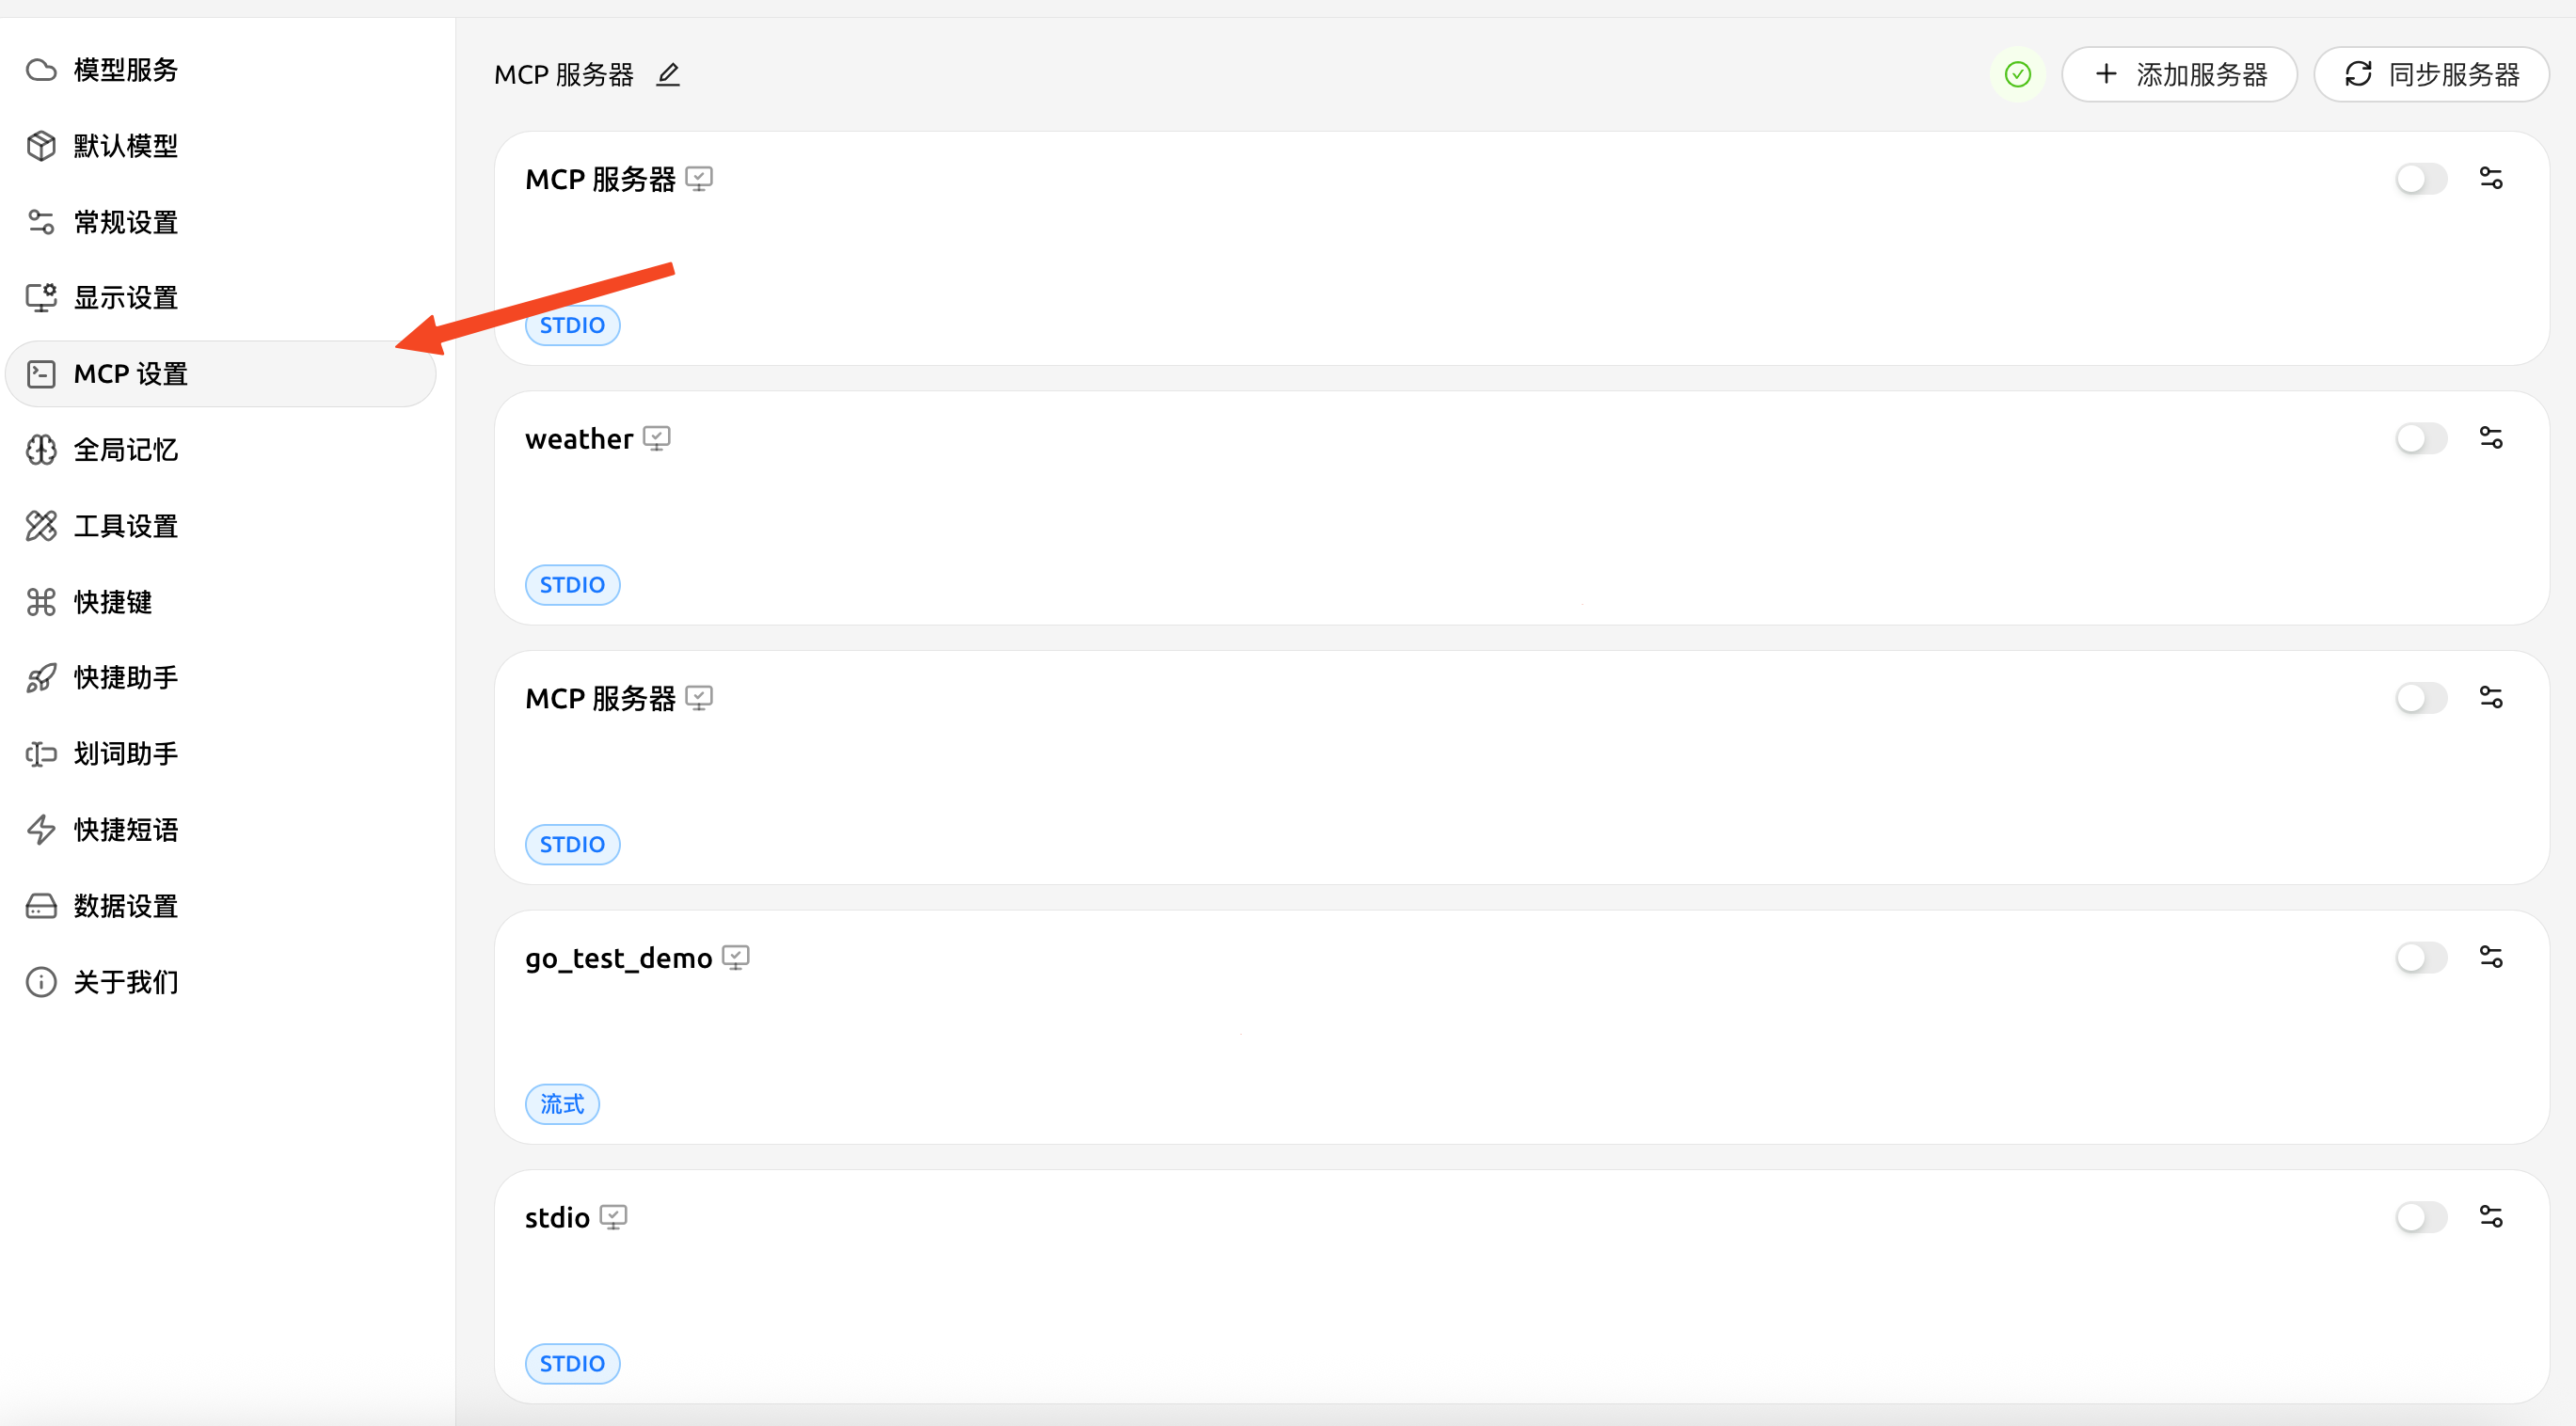Enable the weather server toggle
Image resolution: width=2576 pixels, height=1426 pixels.
point(2420,438)
